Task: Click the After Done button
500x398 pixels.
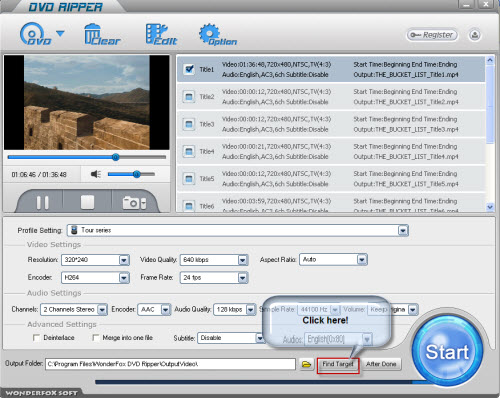Action: pos(381,364)
